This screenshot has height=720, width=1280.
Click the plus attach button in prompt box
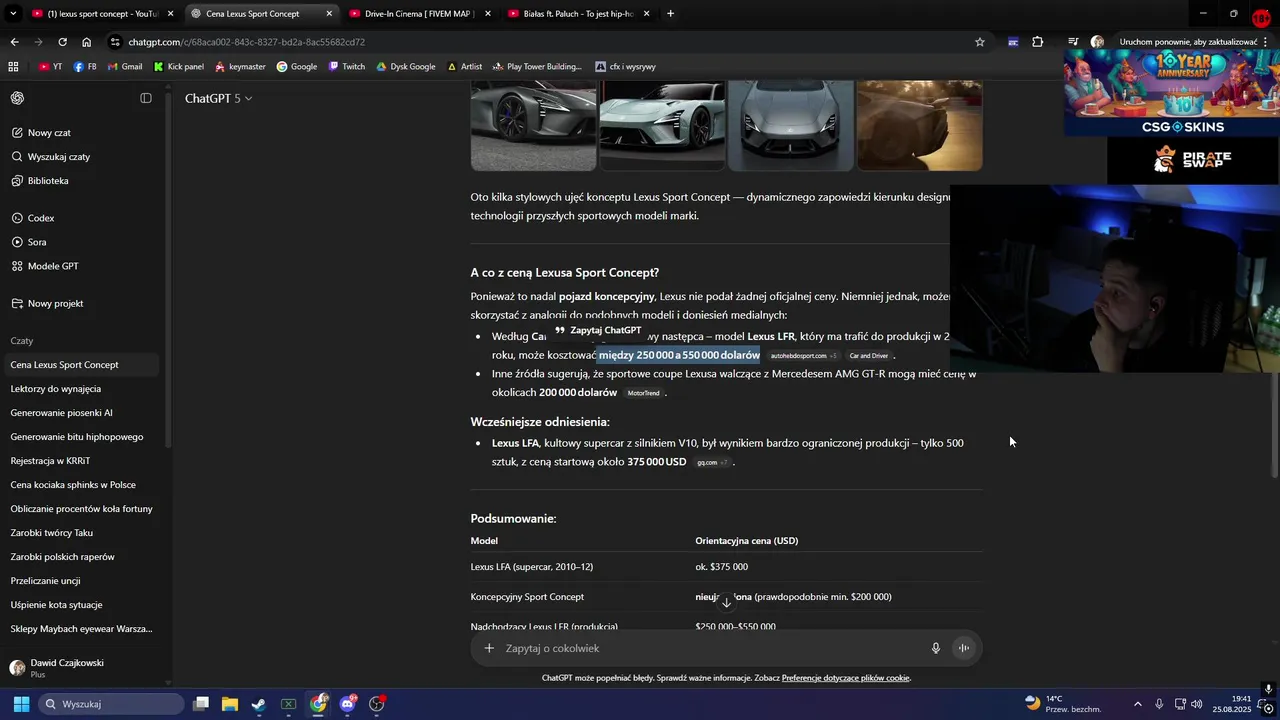click(x=489, y=648)
